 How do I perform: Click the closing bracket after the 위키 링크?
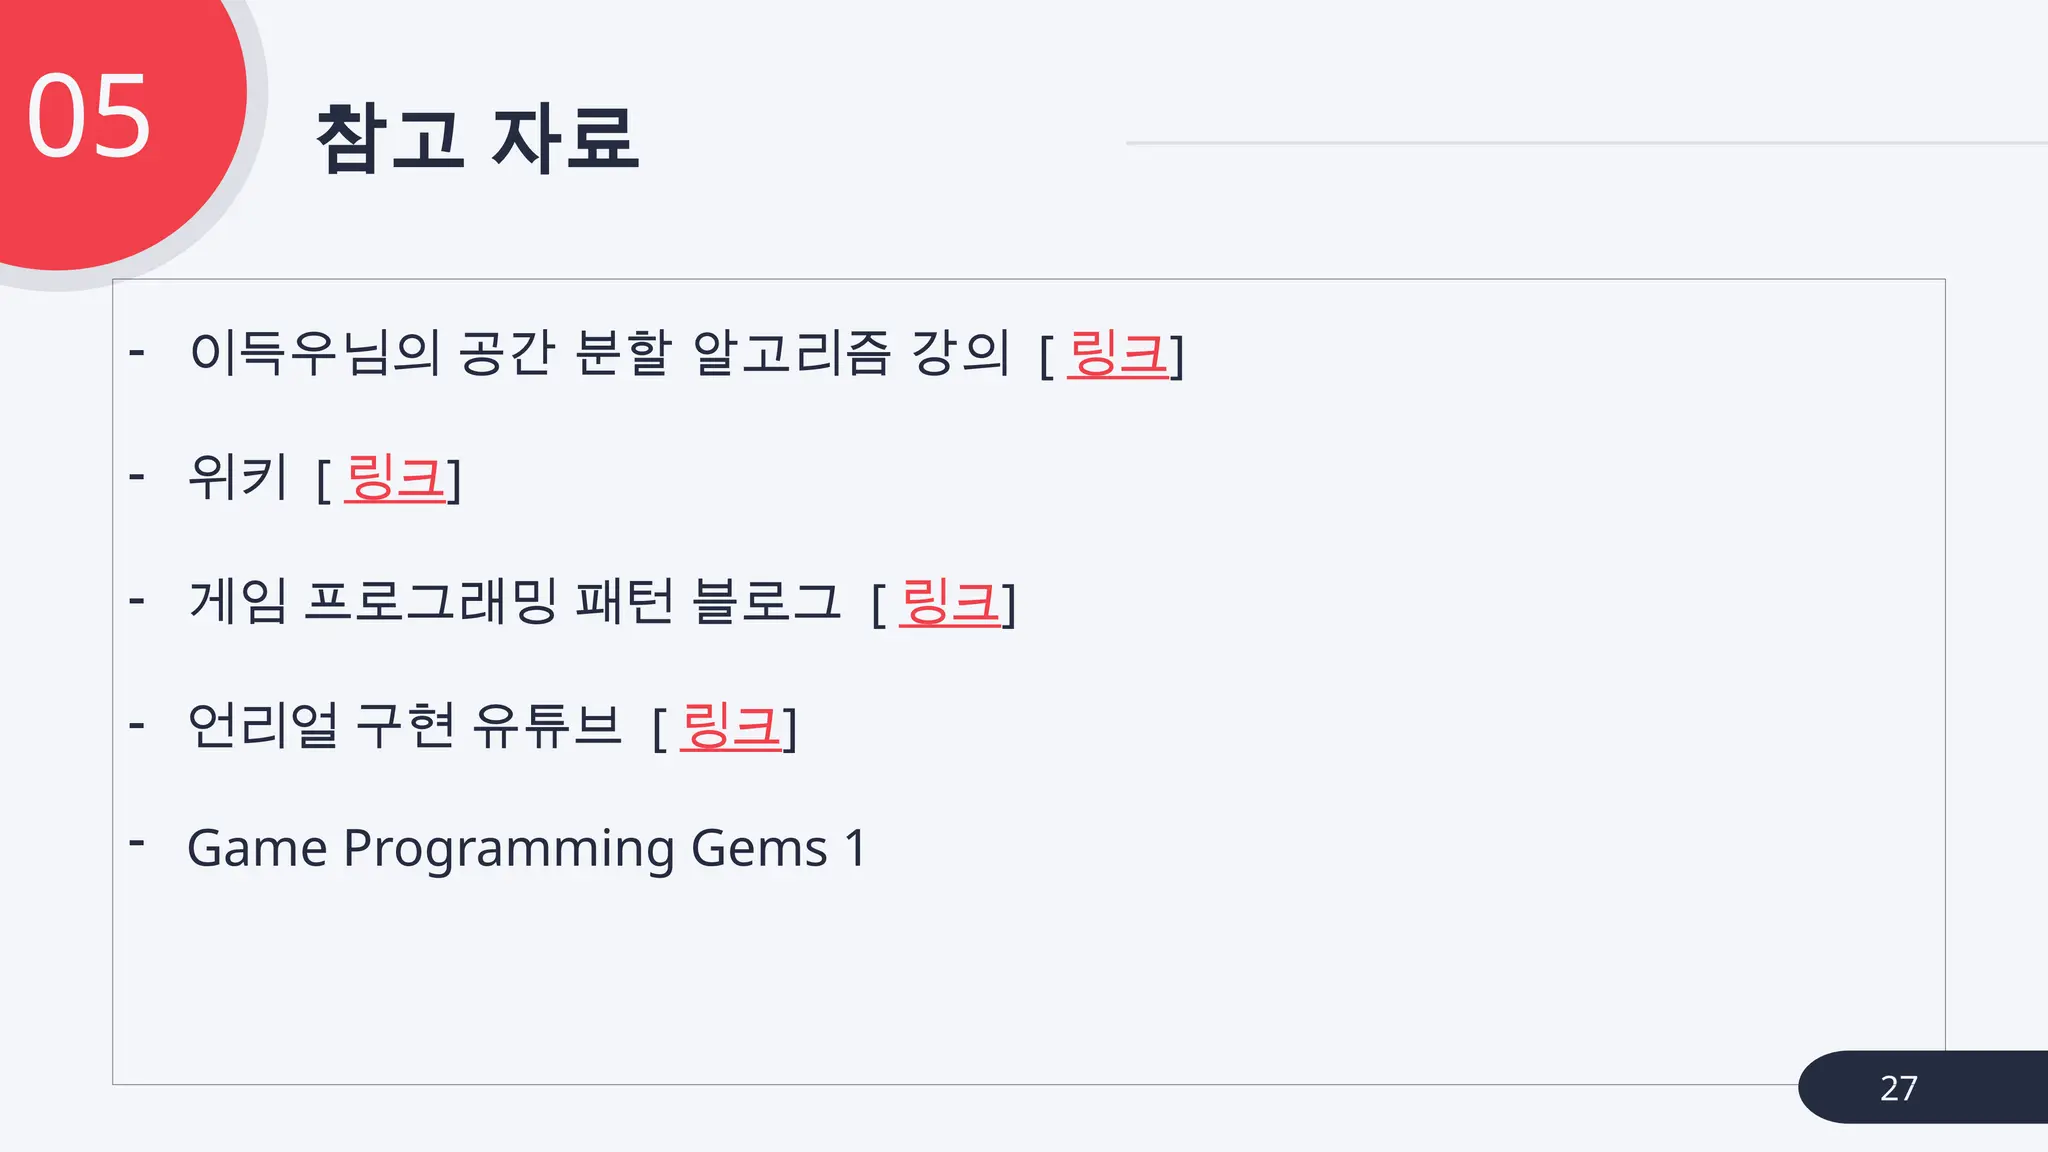[x=454, y=481]
